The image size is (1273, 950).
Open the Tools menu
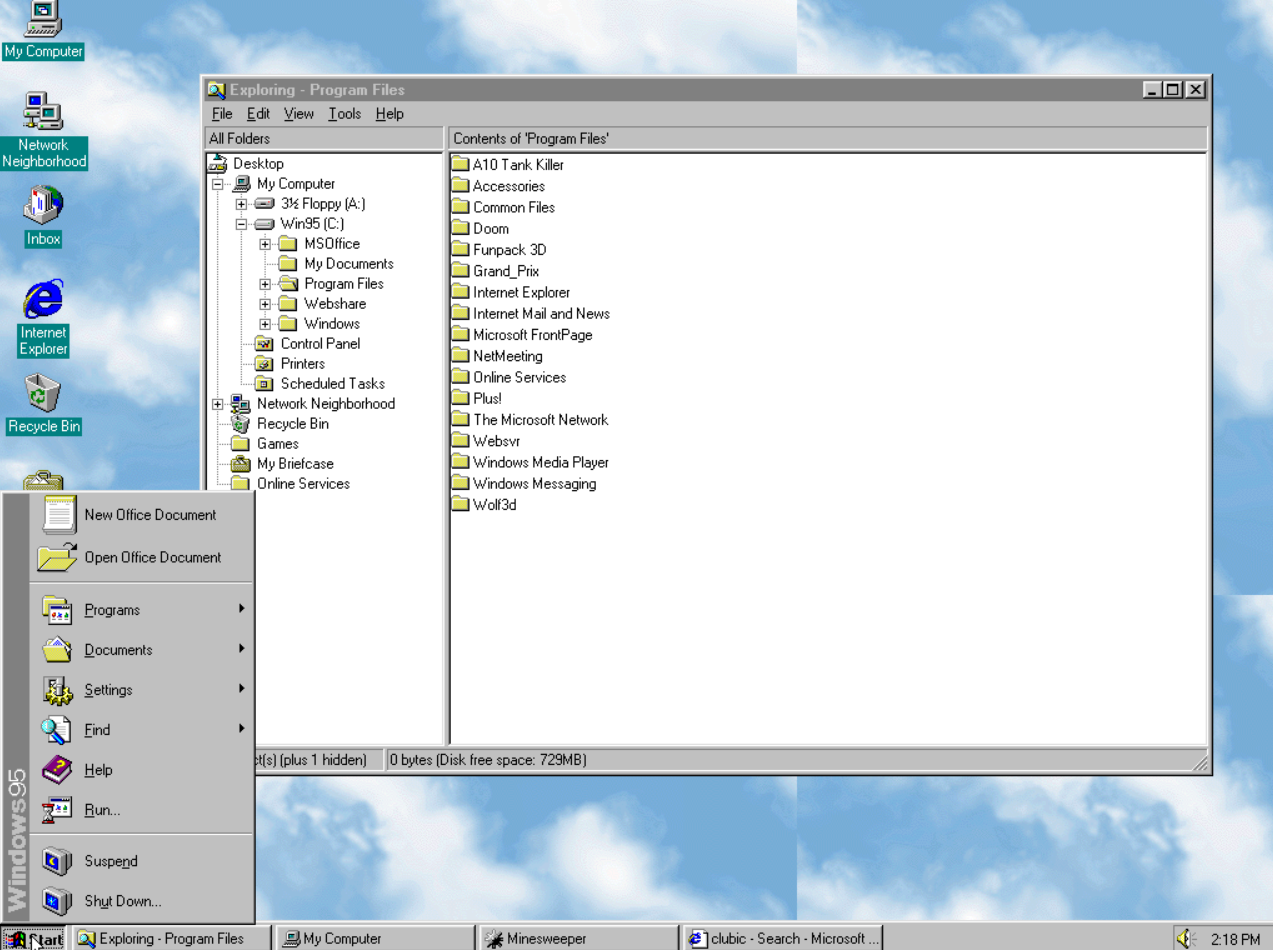pos(343,113)
